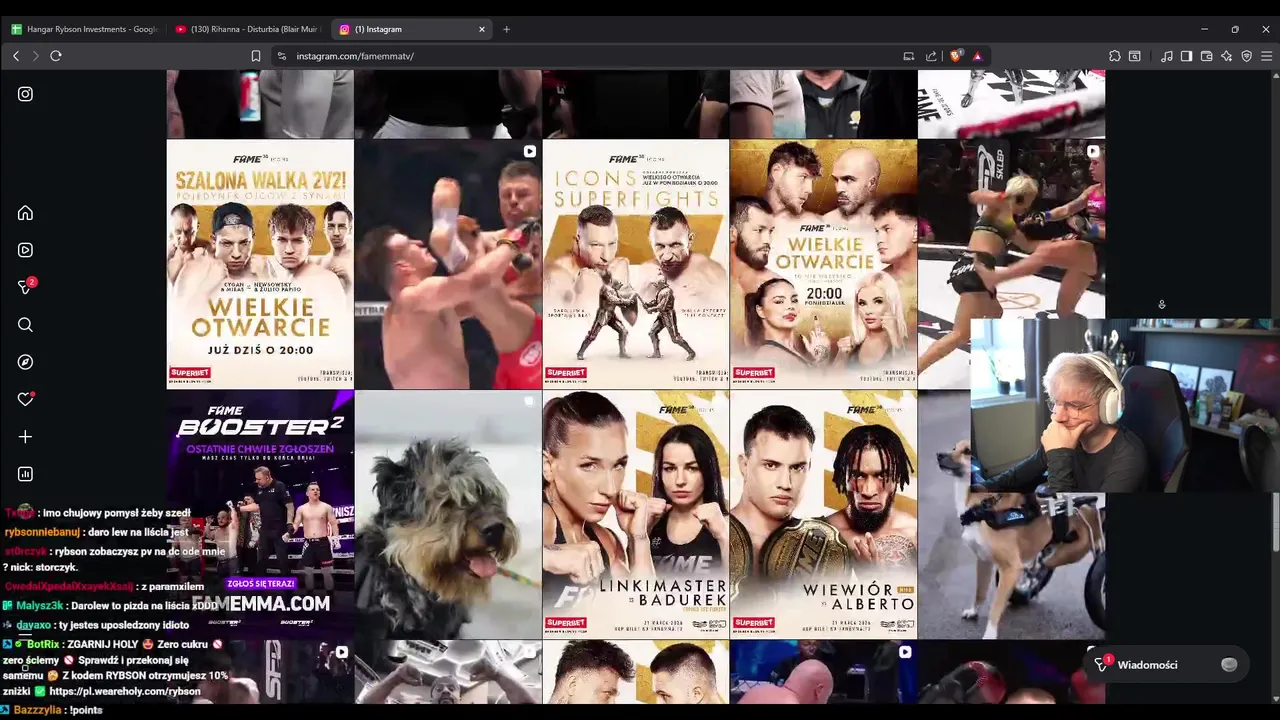Open Brave Shields lion icon
The width and height of the screenshot is (1280, 720).
955,56
